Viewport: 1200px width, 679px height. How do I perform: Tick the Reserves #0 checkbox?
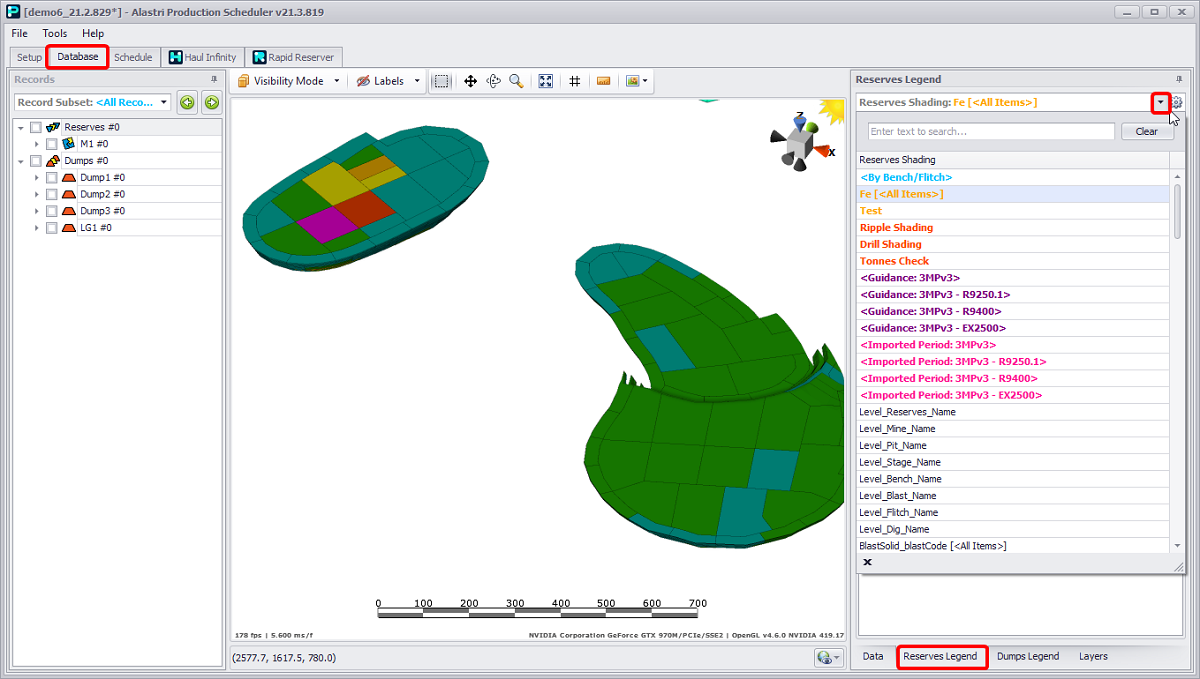(36, 127)
